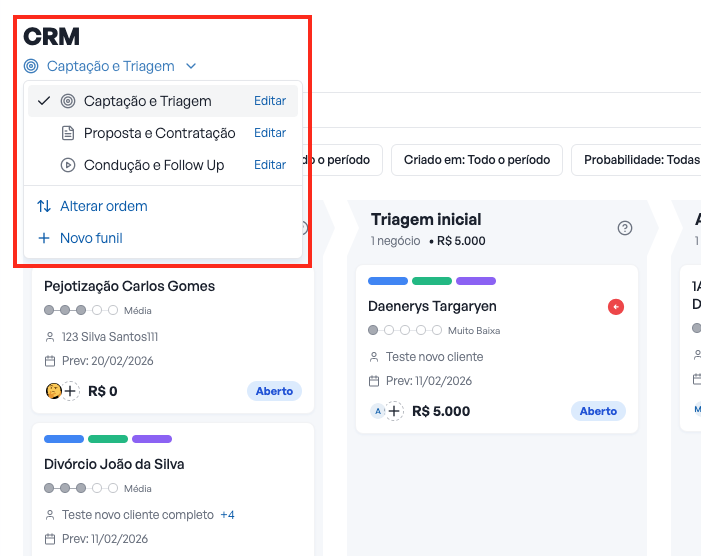Click the help icon in Triagem inicial column

pos(625,228)
